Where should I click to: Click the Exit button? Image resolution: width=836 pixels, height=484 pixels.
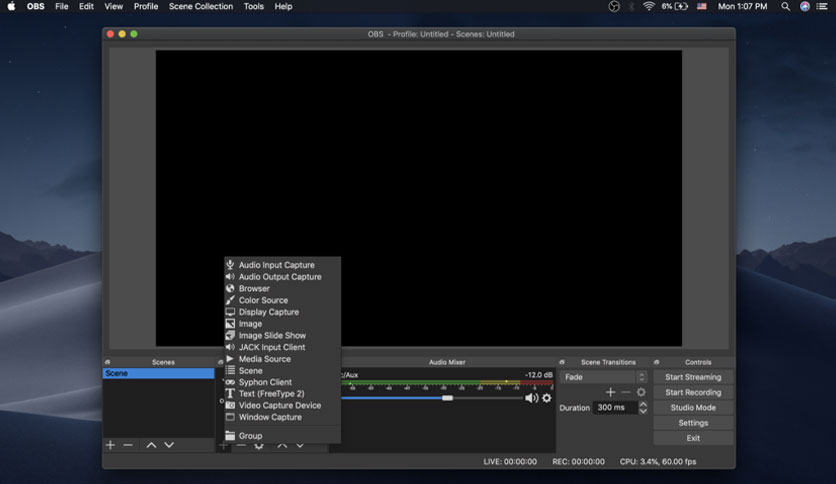(693, 438)
